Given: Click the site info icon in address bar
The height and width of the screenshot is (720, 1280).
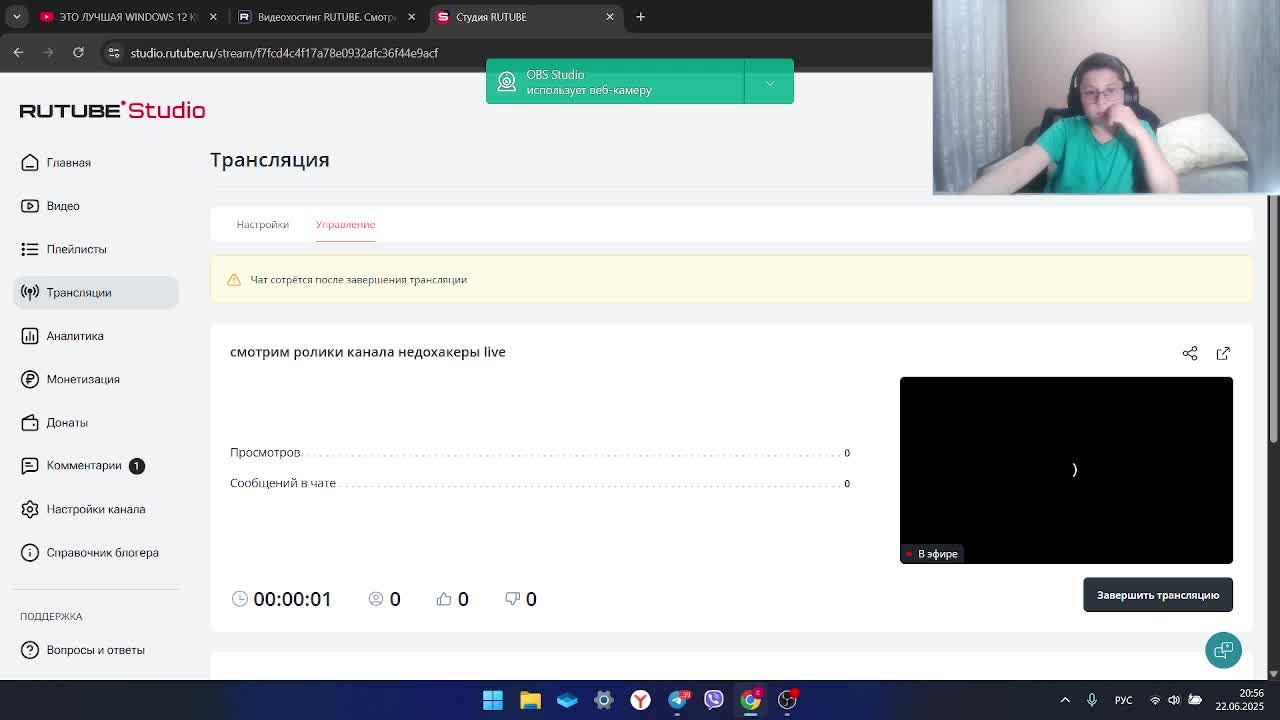Looking at the screenshot, I should (114, 53).
